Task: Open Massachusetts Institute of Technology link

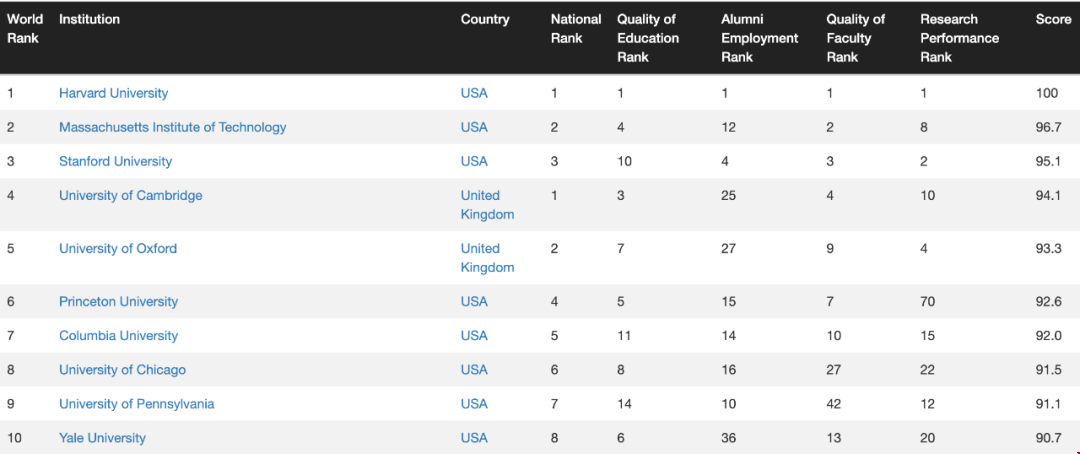Action: (172, 127)
